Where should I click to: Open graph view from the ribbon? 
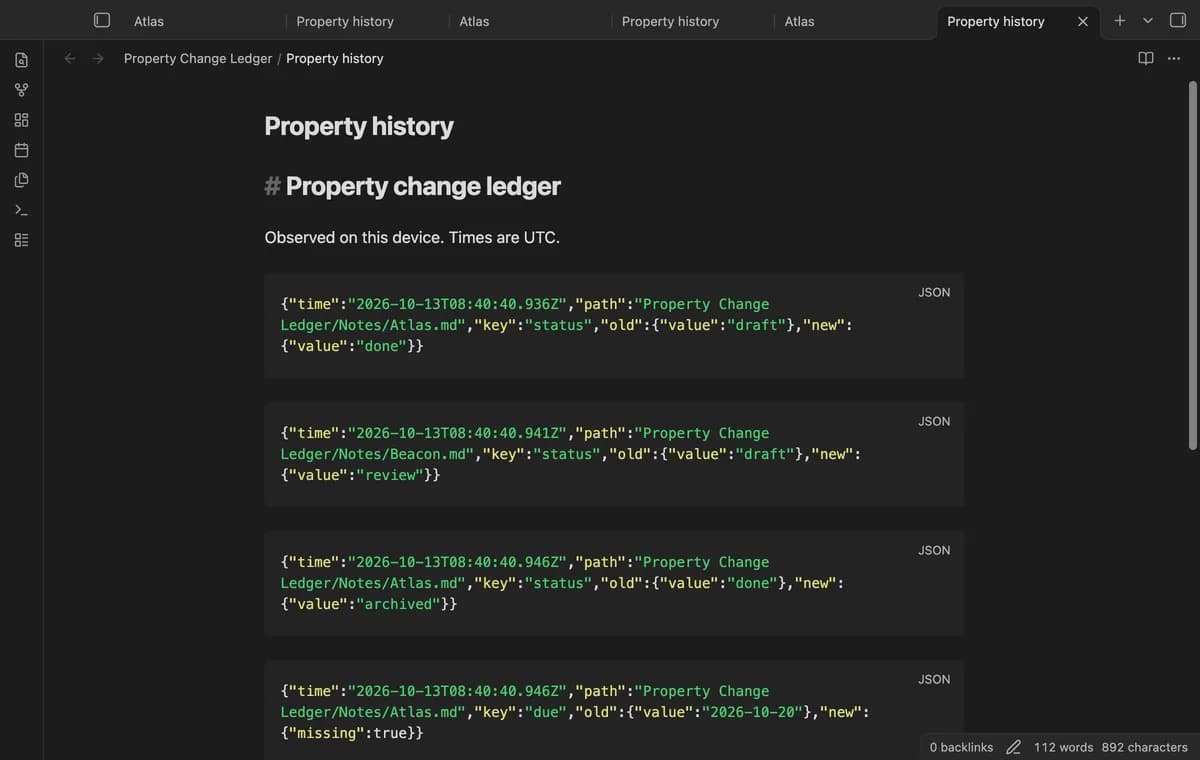coord(21,90)
